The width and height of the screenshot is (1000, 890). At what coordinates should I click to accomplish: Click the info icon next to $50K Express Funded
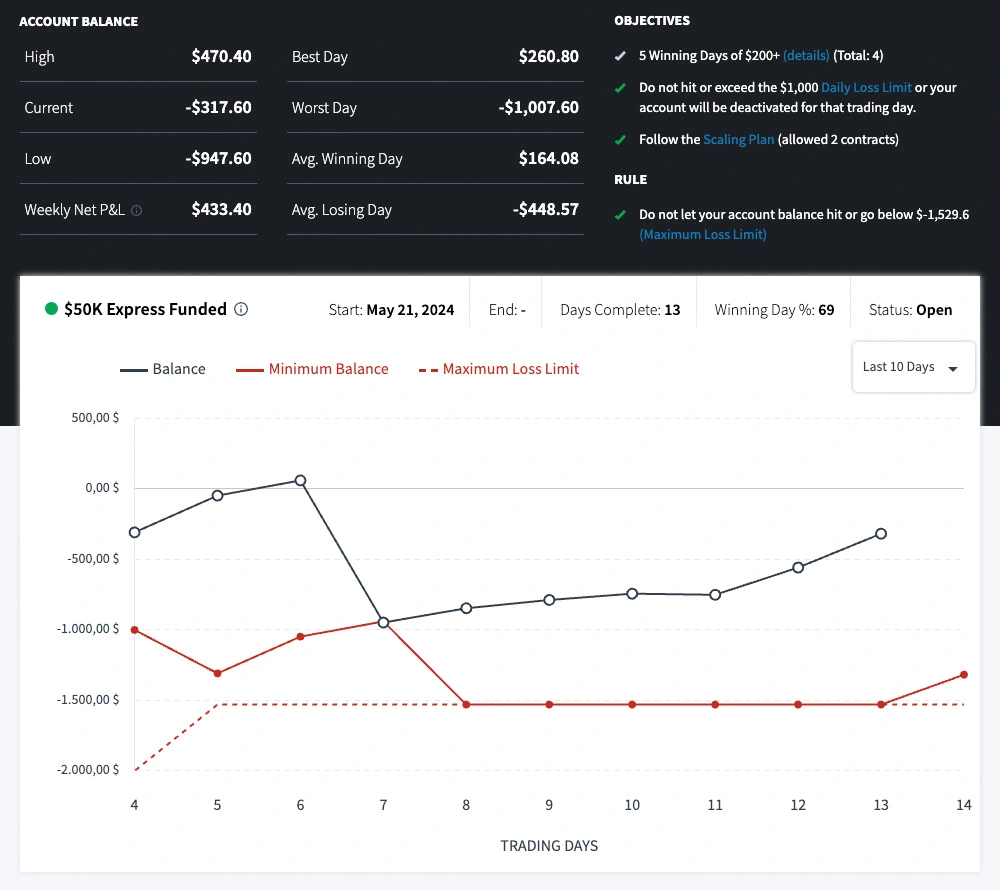click(241, 310)
